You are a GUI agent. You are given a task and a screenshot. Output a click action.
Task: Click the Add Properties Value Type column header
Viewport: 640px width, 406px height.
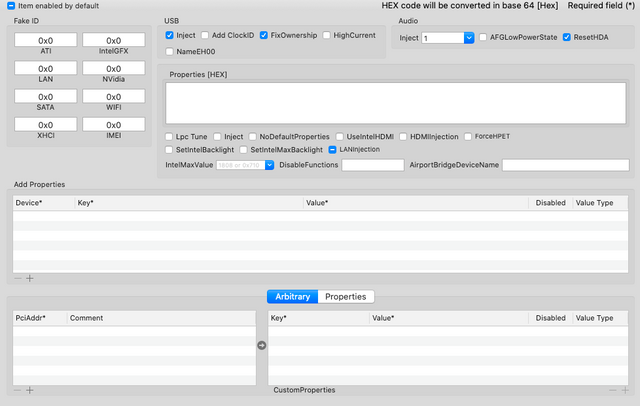(x=600, y=203)
